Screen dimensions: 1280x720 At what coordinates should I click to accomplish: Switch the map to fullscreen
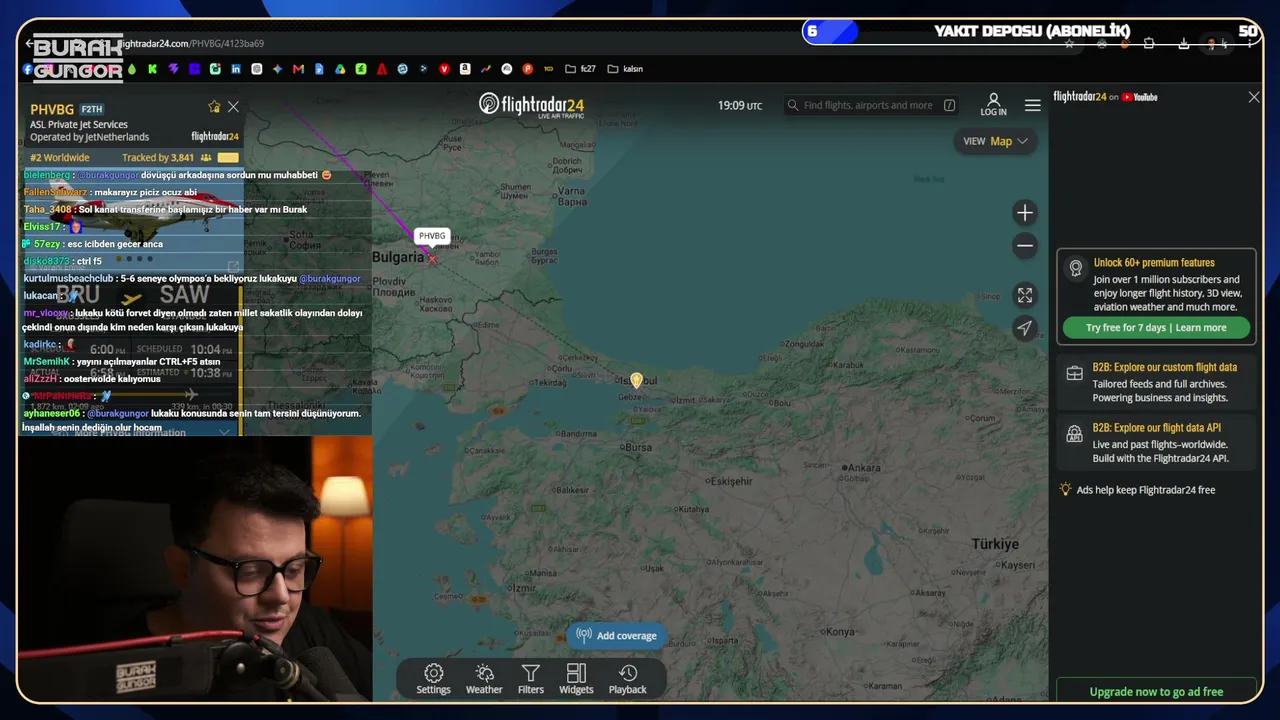1025,295
